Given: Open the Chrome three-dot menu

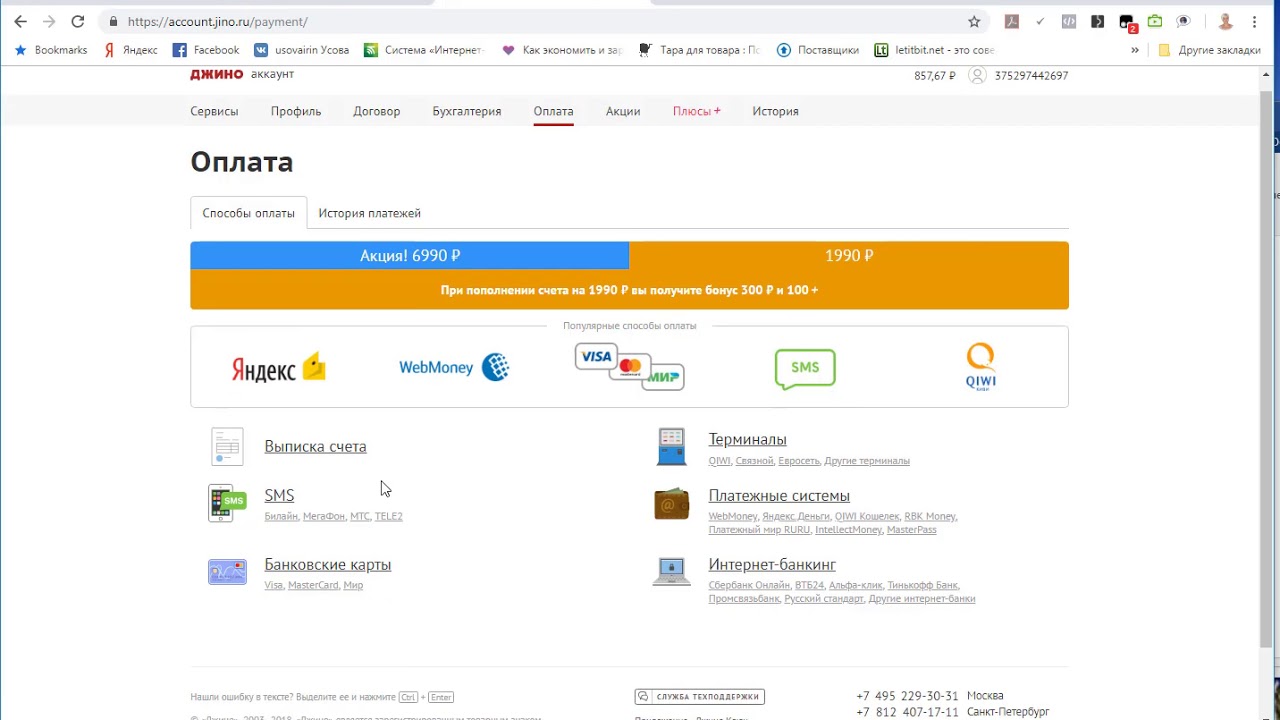Looking at the screenshot, I should (x=1254, y=21).
